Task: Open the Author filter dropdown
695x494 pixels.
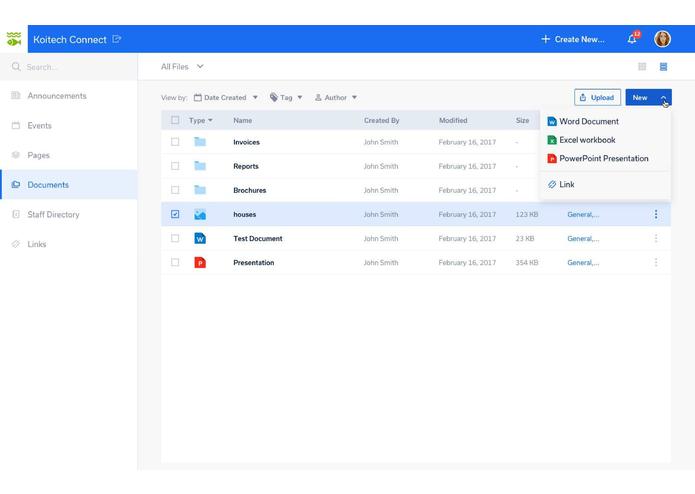Action: pos(336,97)
